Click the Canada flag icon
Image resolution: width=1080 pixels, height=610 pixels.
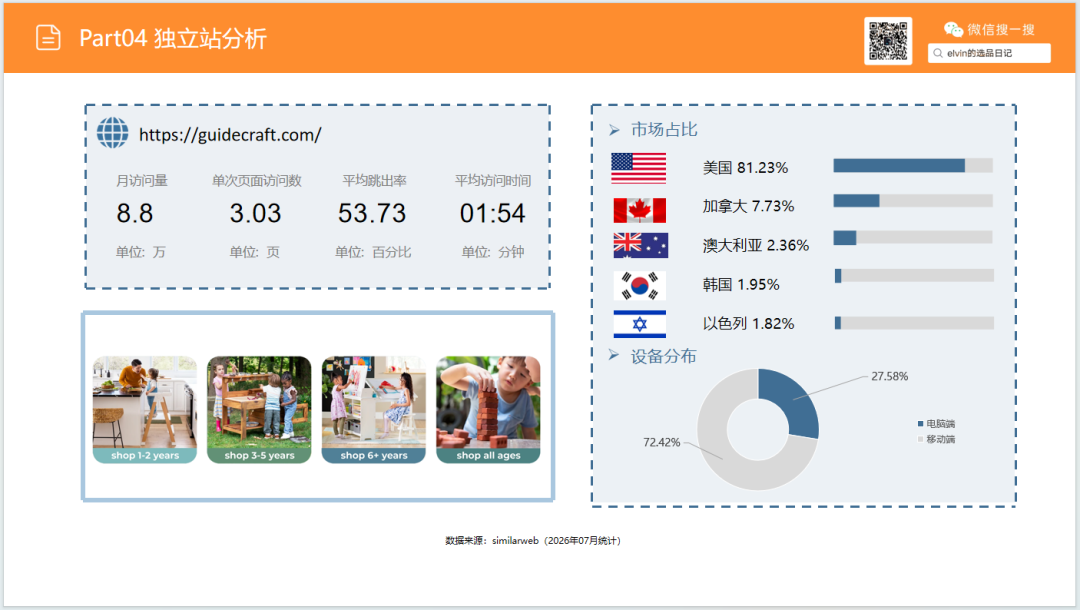tap(639, 211)
